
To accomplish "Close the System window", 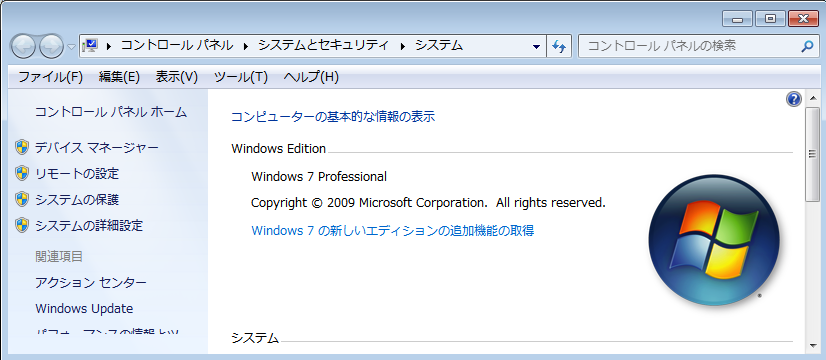I will (x=803, y=19).
